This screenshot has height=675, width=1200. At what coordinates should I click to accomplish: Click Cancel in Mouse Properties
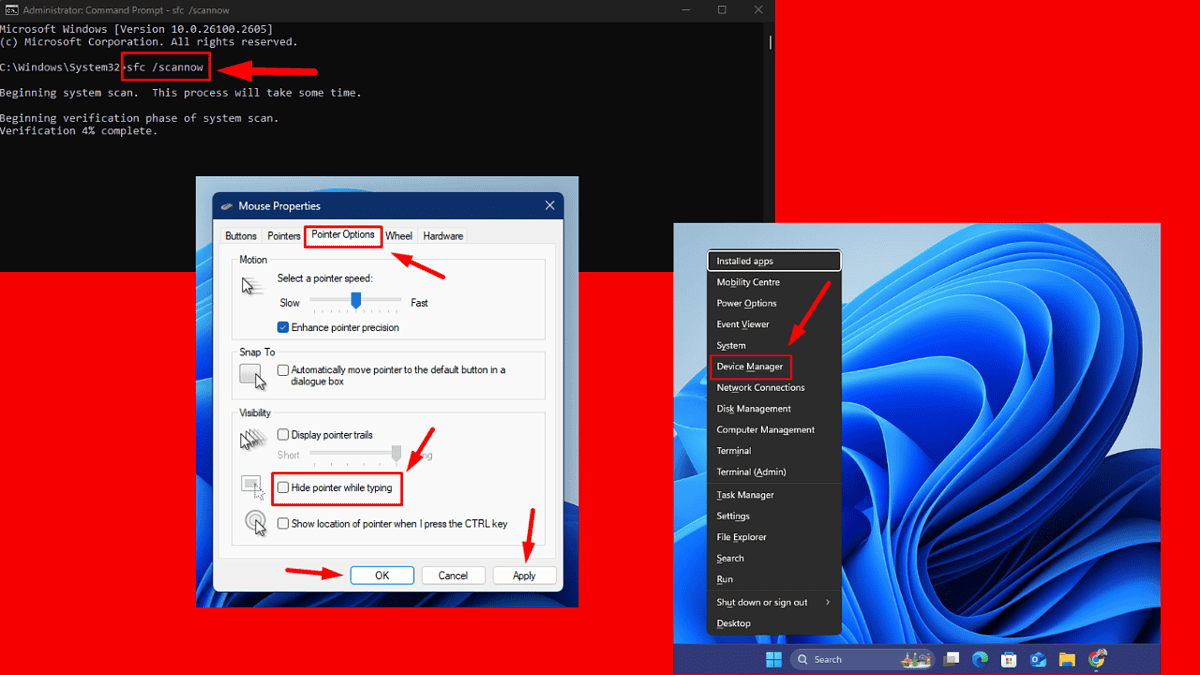coord(453,575)
